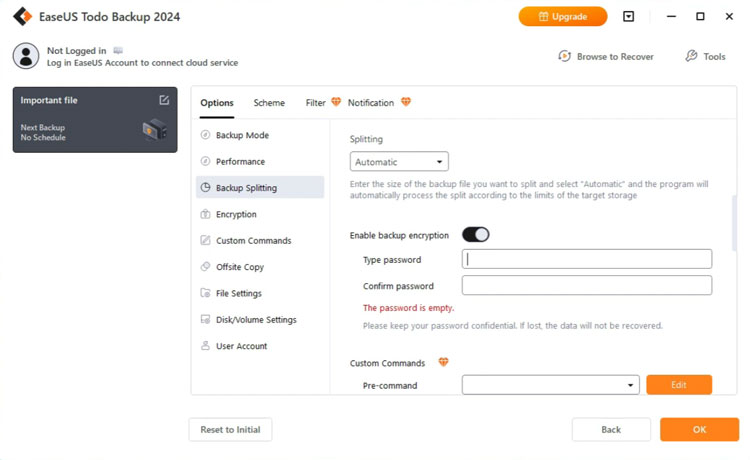
Task: Click the backup drive icon in Important file card
Action: coord(154,130)
